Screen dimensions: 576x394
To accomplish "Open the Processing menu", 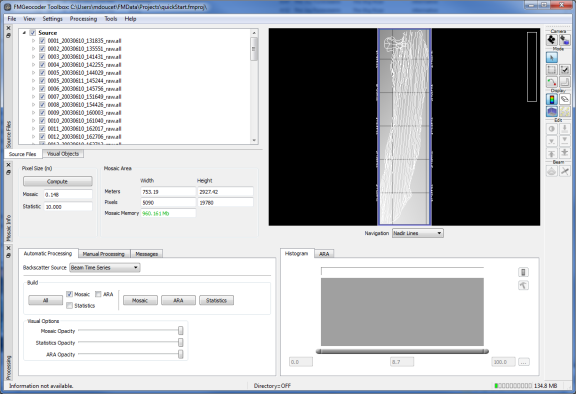I will coord(83,19).
